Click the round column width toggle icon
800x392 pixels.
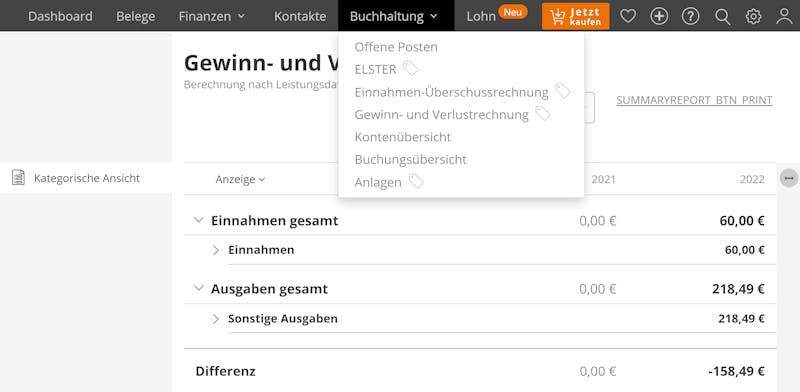tap(789, 178)
